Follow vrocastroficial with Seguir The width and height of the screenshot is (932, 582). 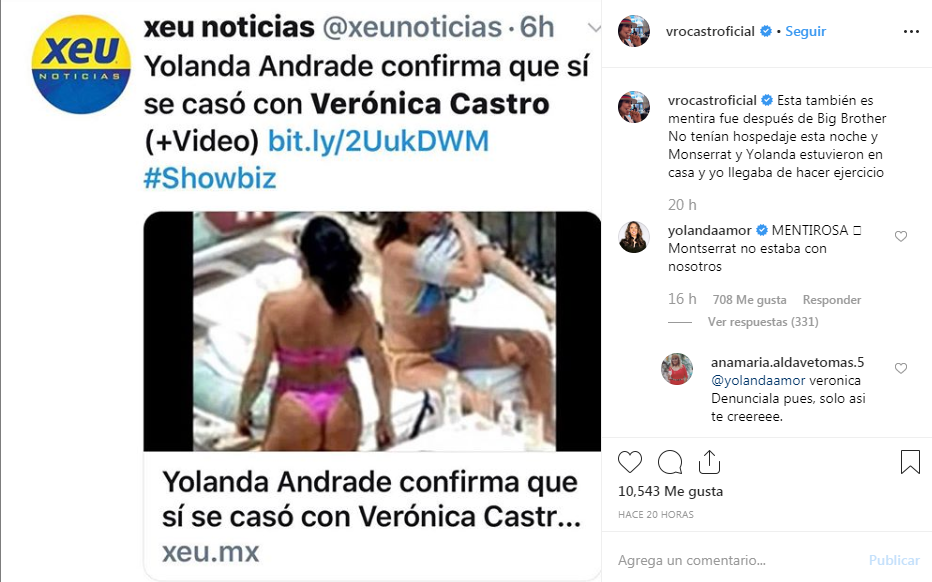pos(805,32)
